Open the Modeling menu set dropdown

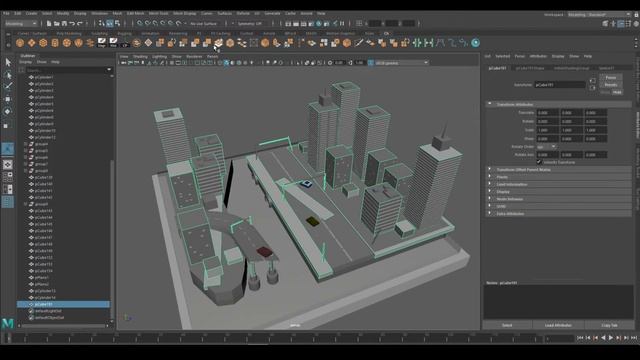tap(21, 24)
